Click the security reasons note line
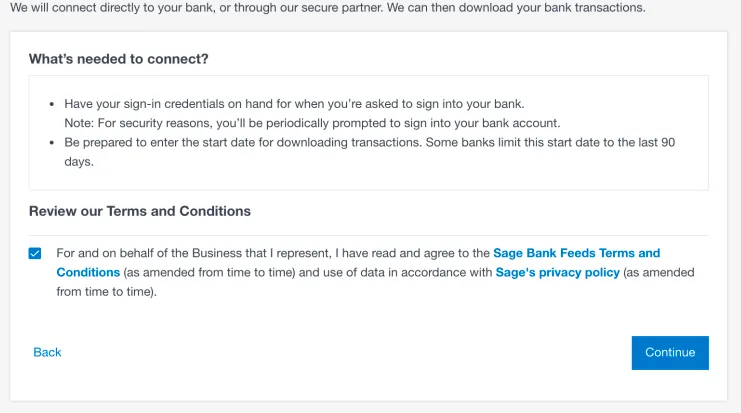The image size is (741, 413). (312, 123)
